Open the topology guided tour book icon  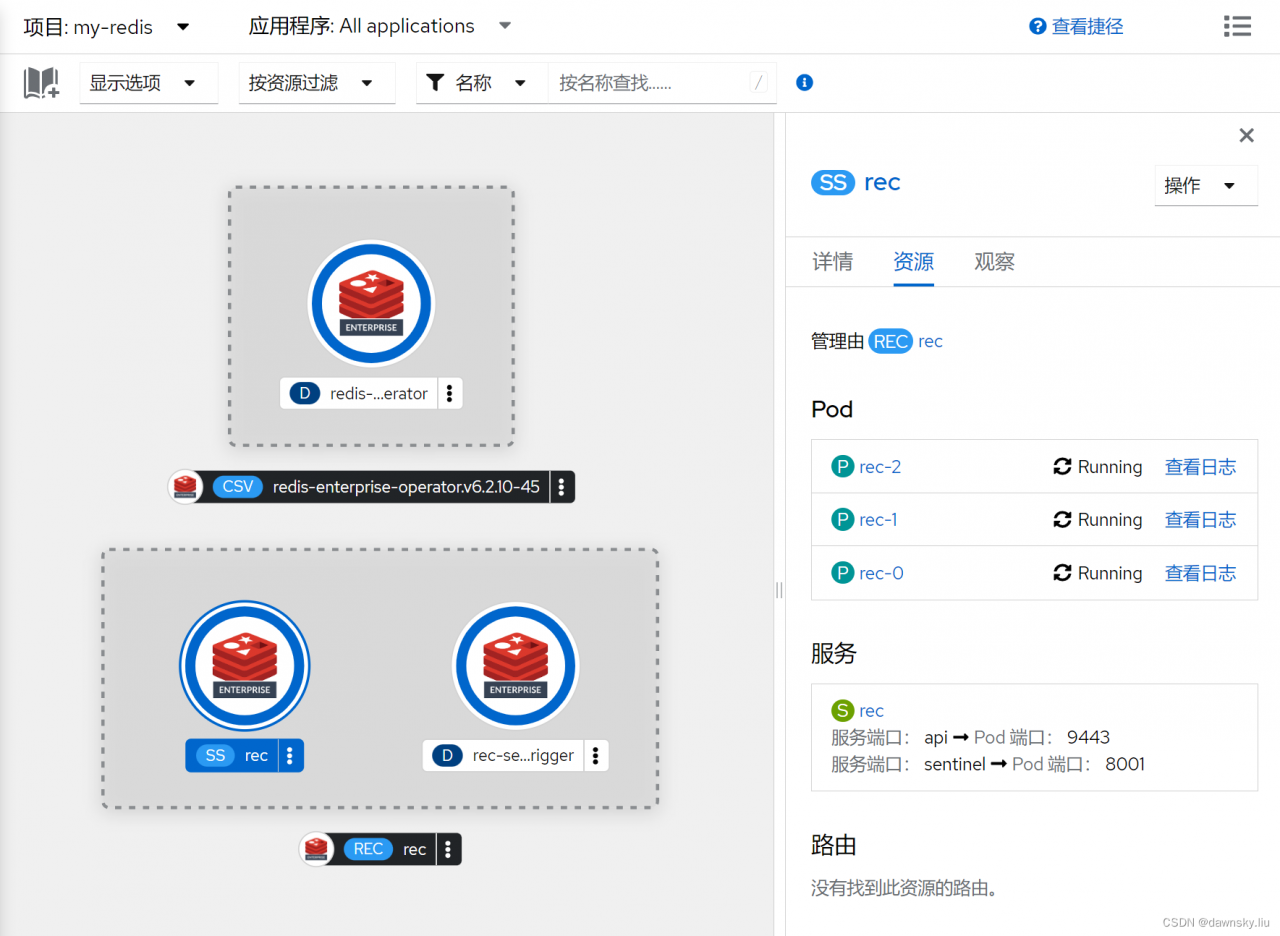[x=40, y=82]
